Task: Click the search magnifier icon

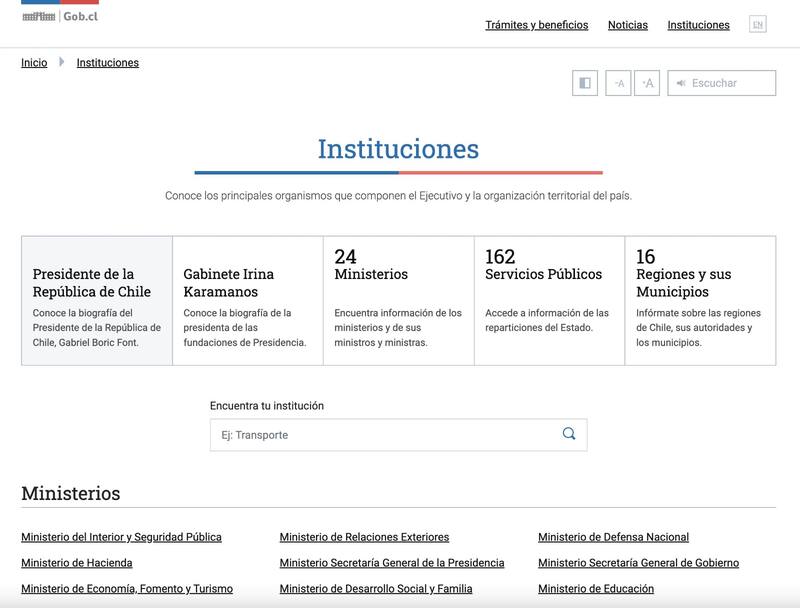Action: pyautogui.click(x=569, y=434)
